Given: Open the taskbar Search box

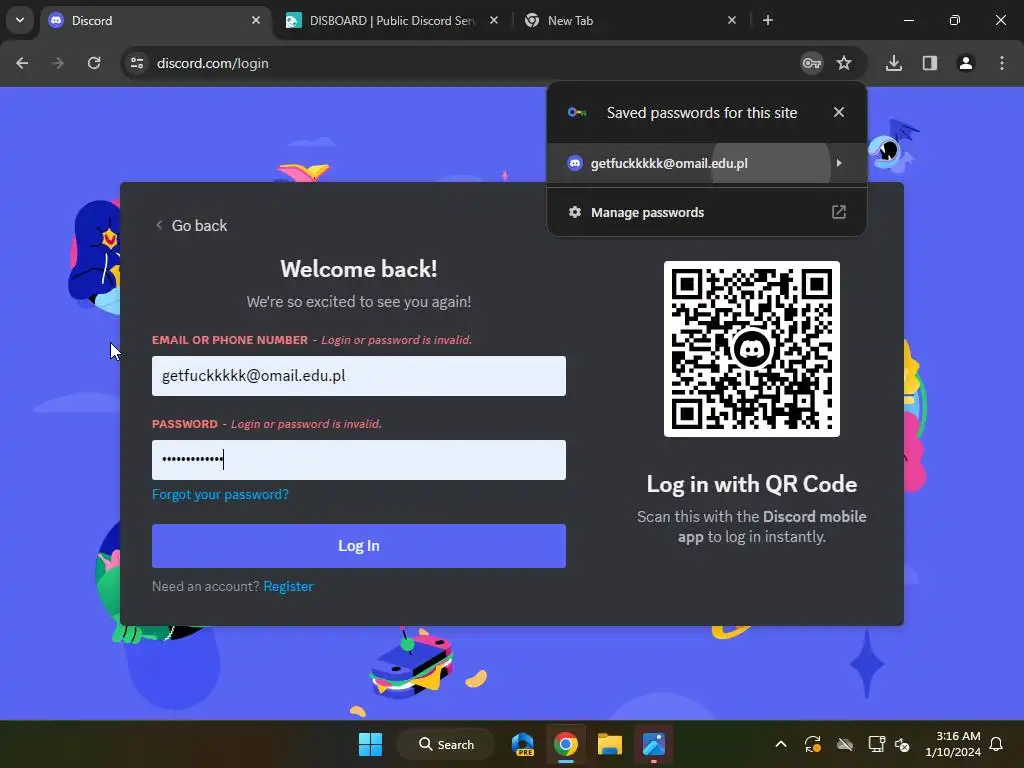Looking at the screenshot, I should [x=446, y=744].
